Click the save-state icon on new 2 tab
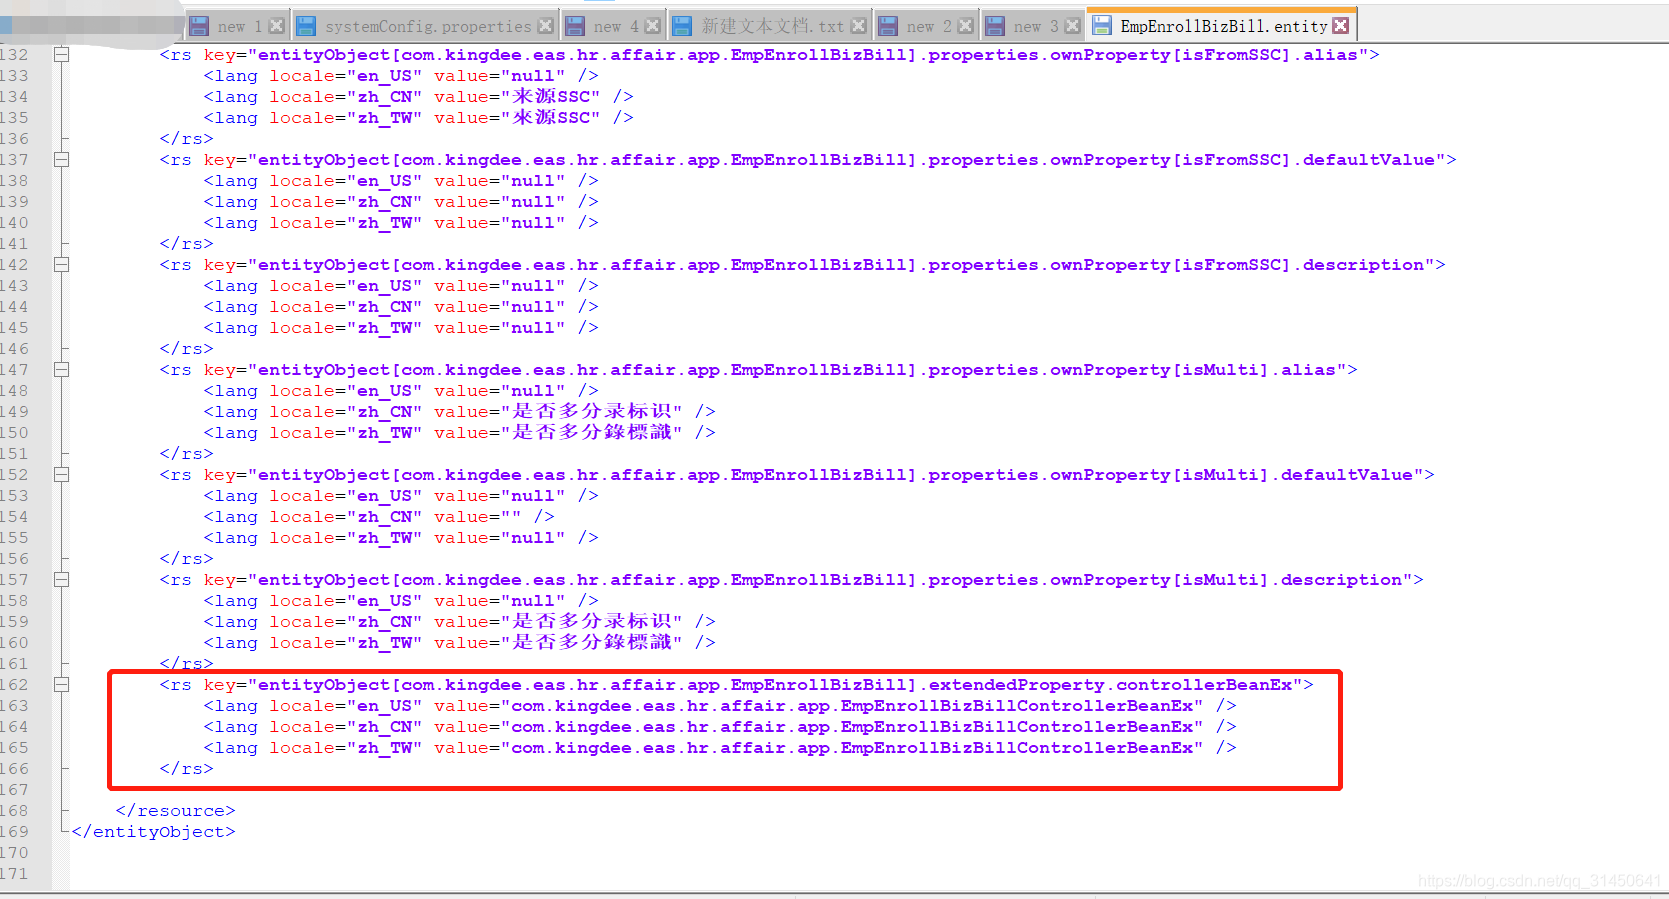Screen dimensions: 1669x899 888,26
